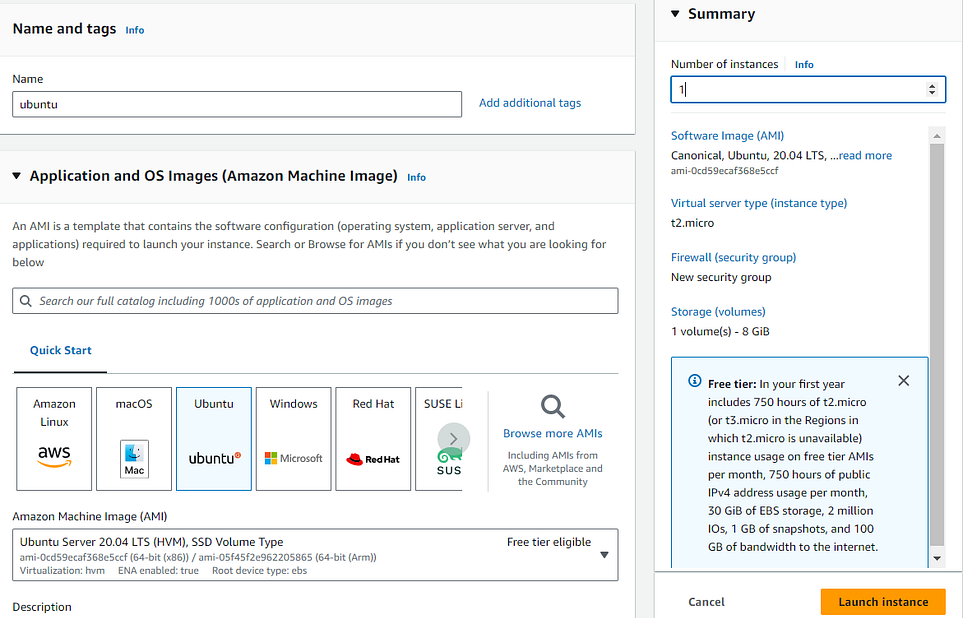Select the SUSE Linux AMI card
The width and height of the screenshot is (963, 618).
[439, 439]
